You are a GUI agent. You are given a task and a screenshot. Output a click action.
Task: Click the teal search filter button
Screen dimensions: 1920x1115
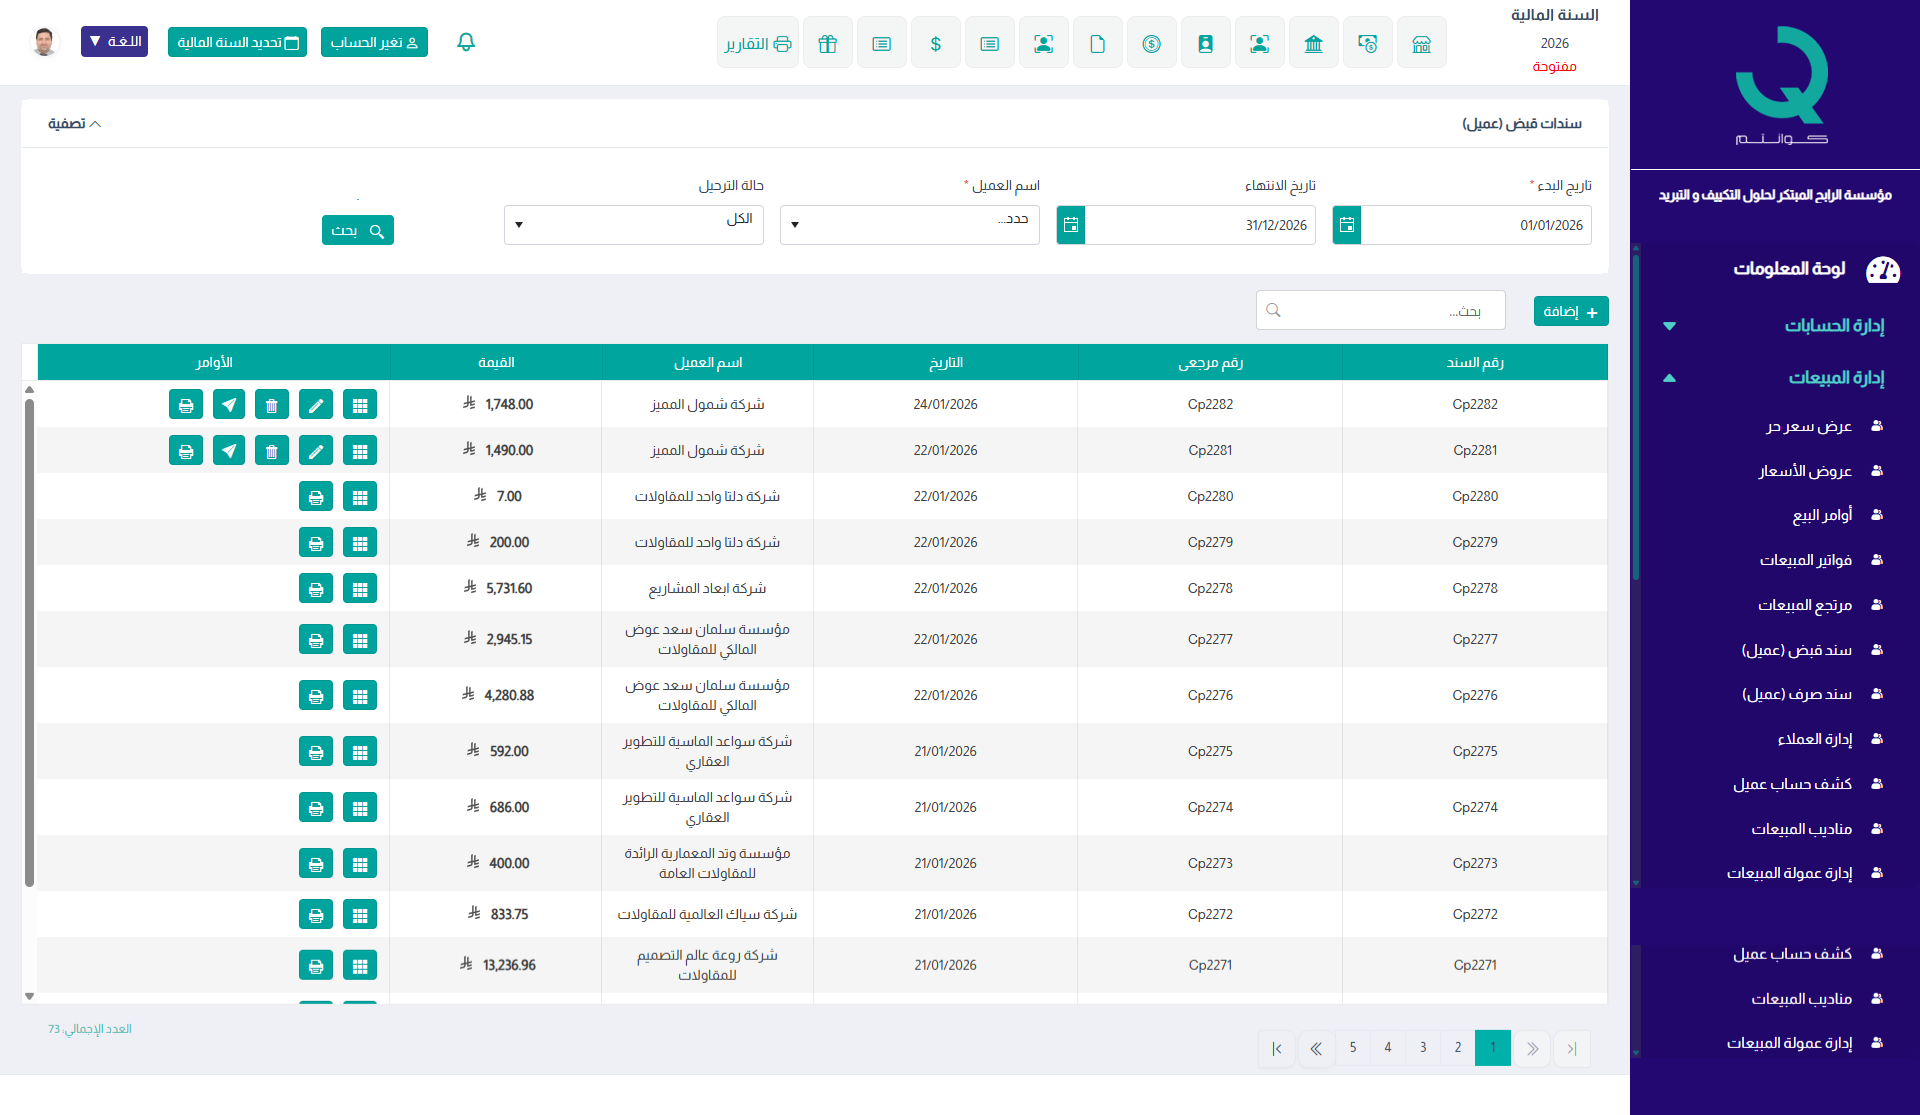tap(357, 231)
